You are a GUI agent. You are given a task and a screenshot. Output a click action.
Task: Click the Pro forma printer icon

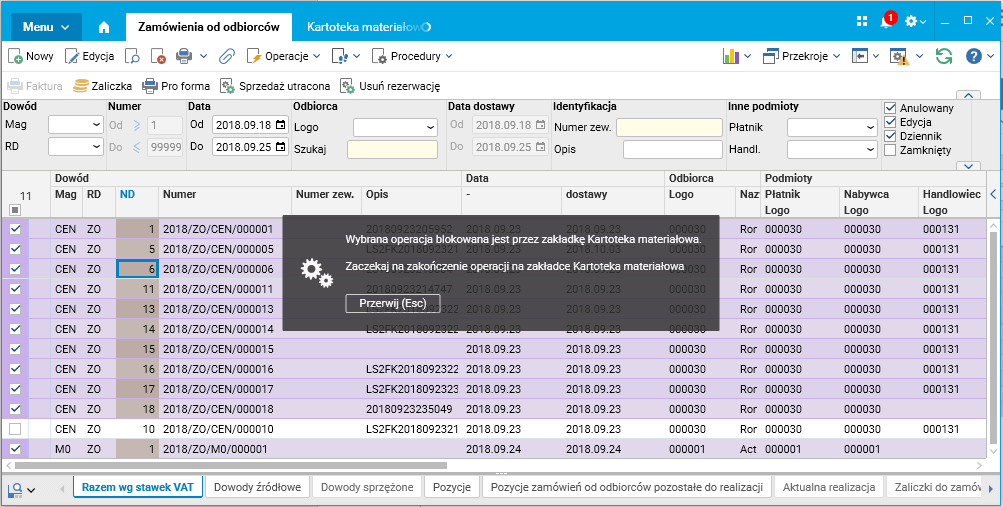pyautogui.click(x=150, y=86)
